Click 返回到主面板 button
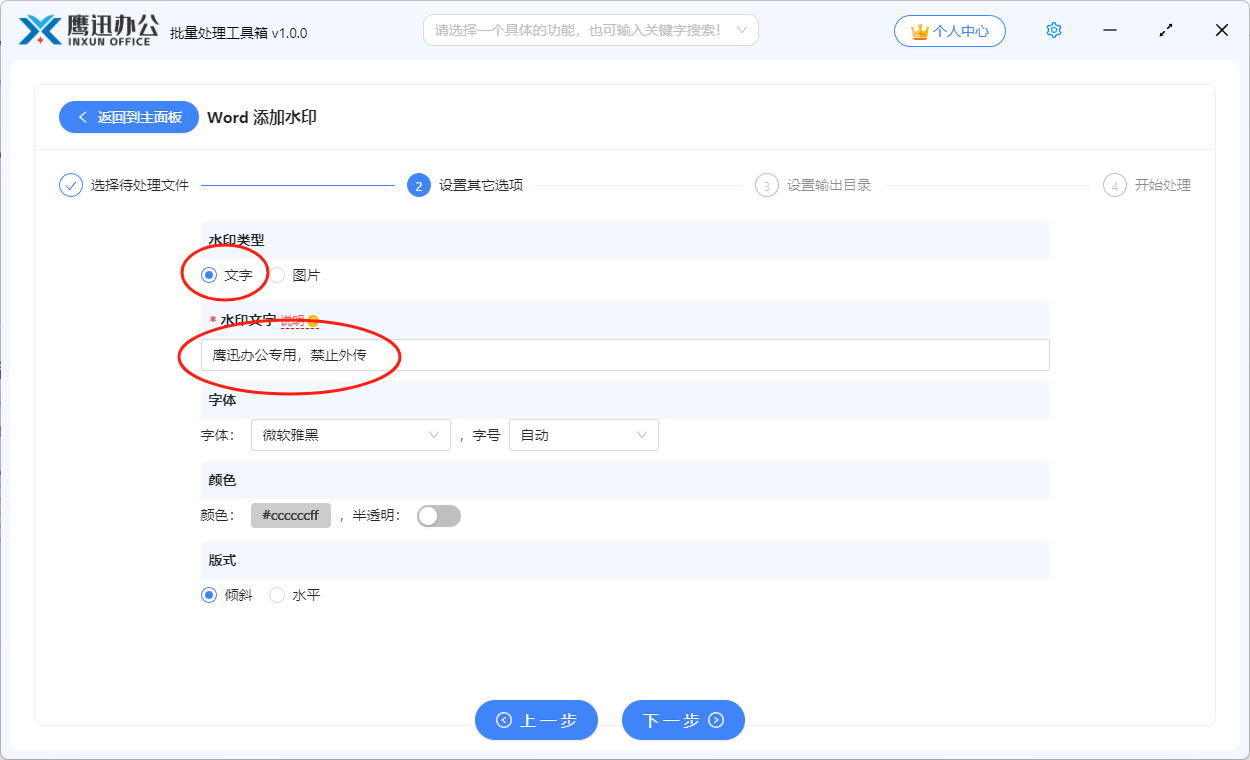The image size is (1250, 760). click(x=129, y=117)
